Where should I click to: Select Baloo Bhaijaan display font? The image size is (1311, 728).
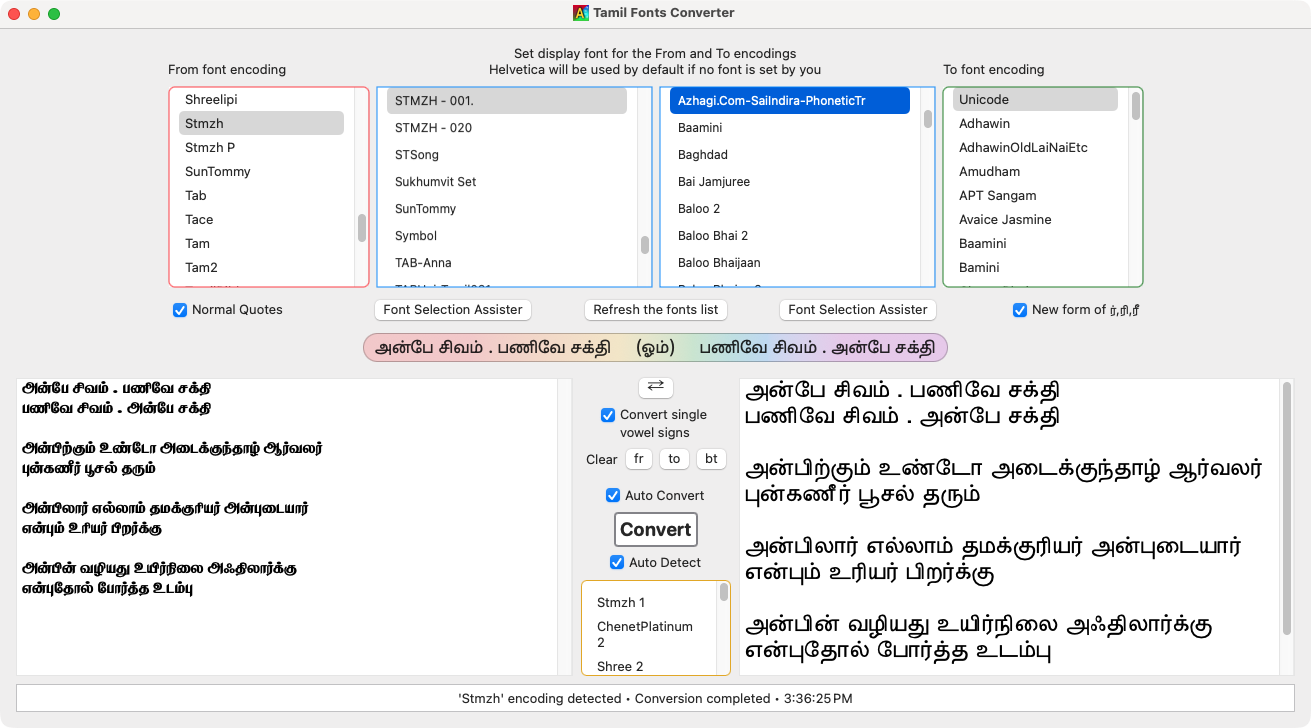pyautogui.click(x=790, y=263)
